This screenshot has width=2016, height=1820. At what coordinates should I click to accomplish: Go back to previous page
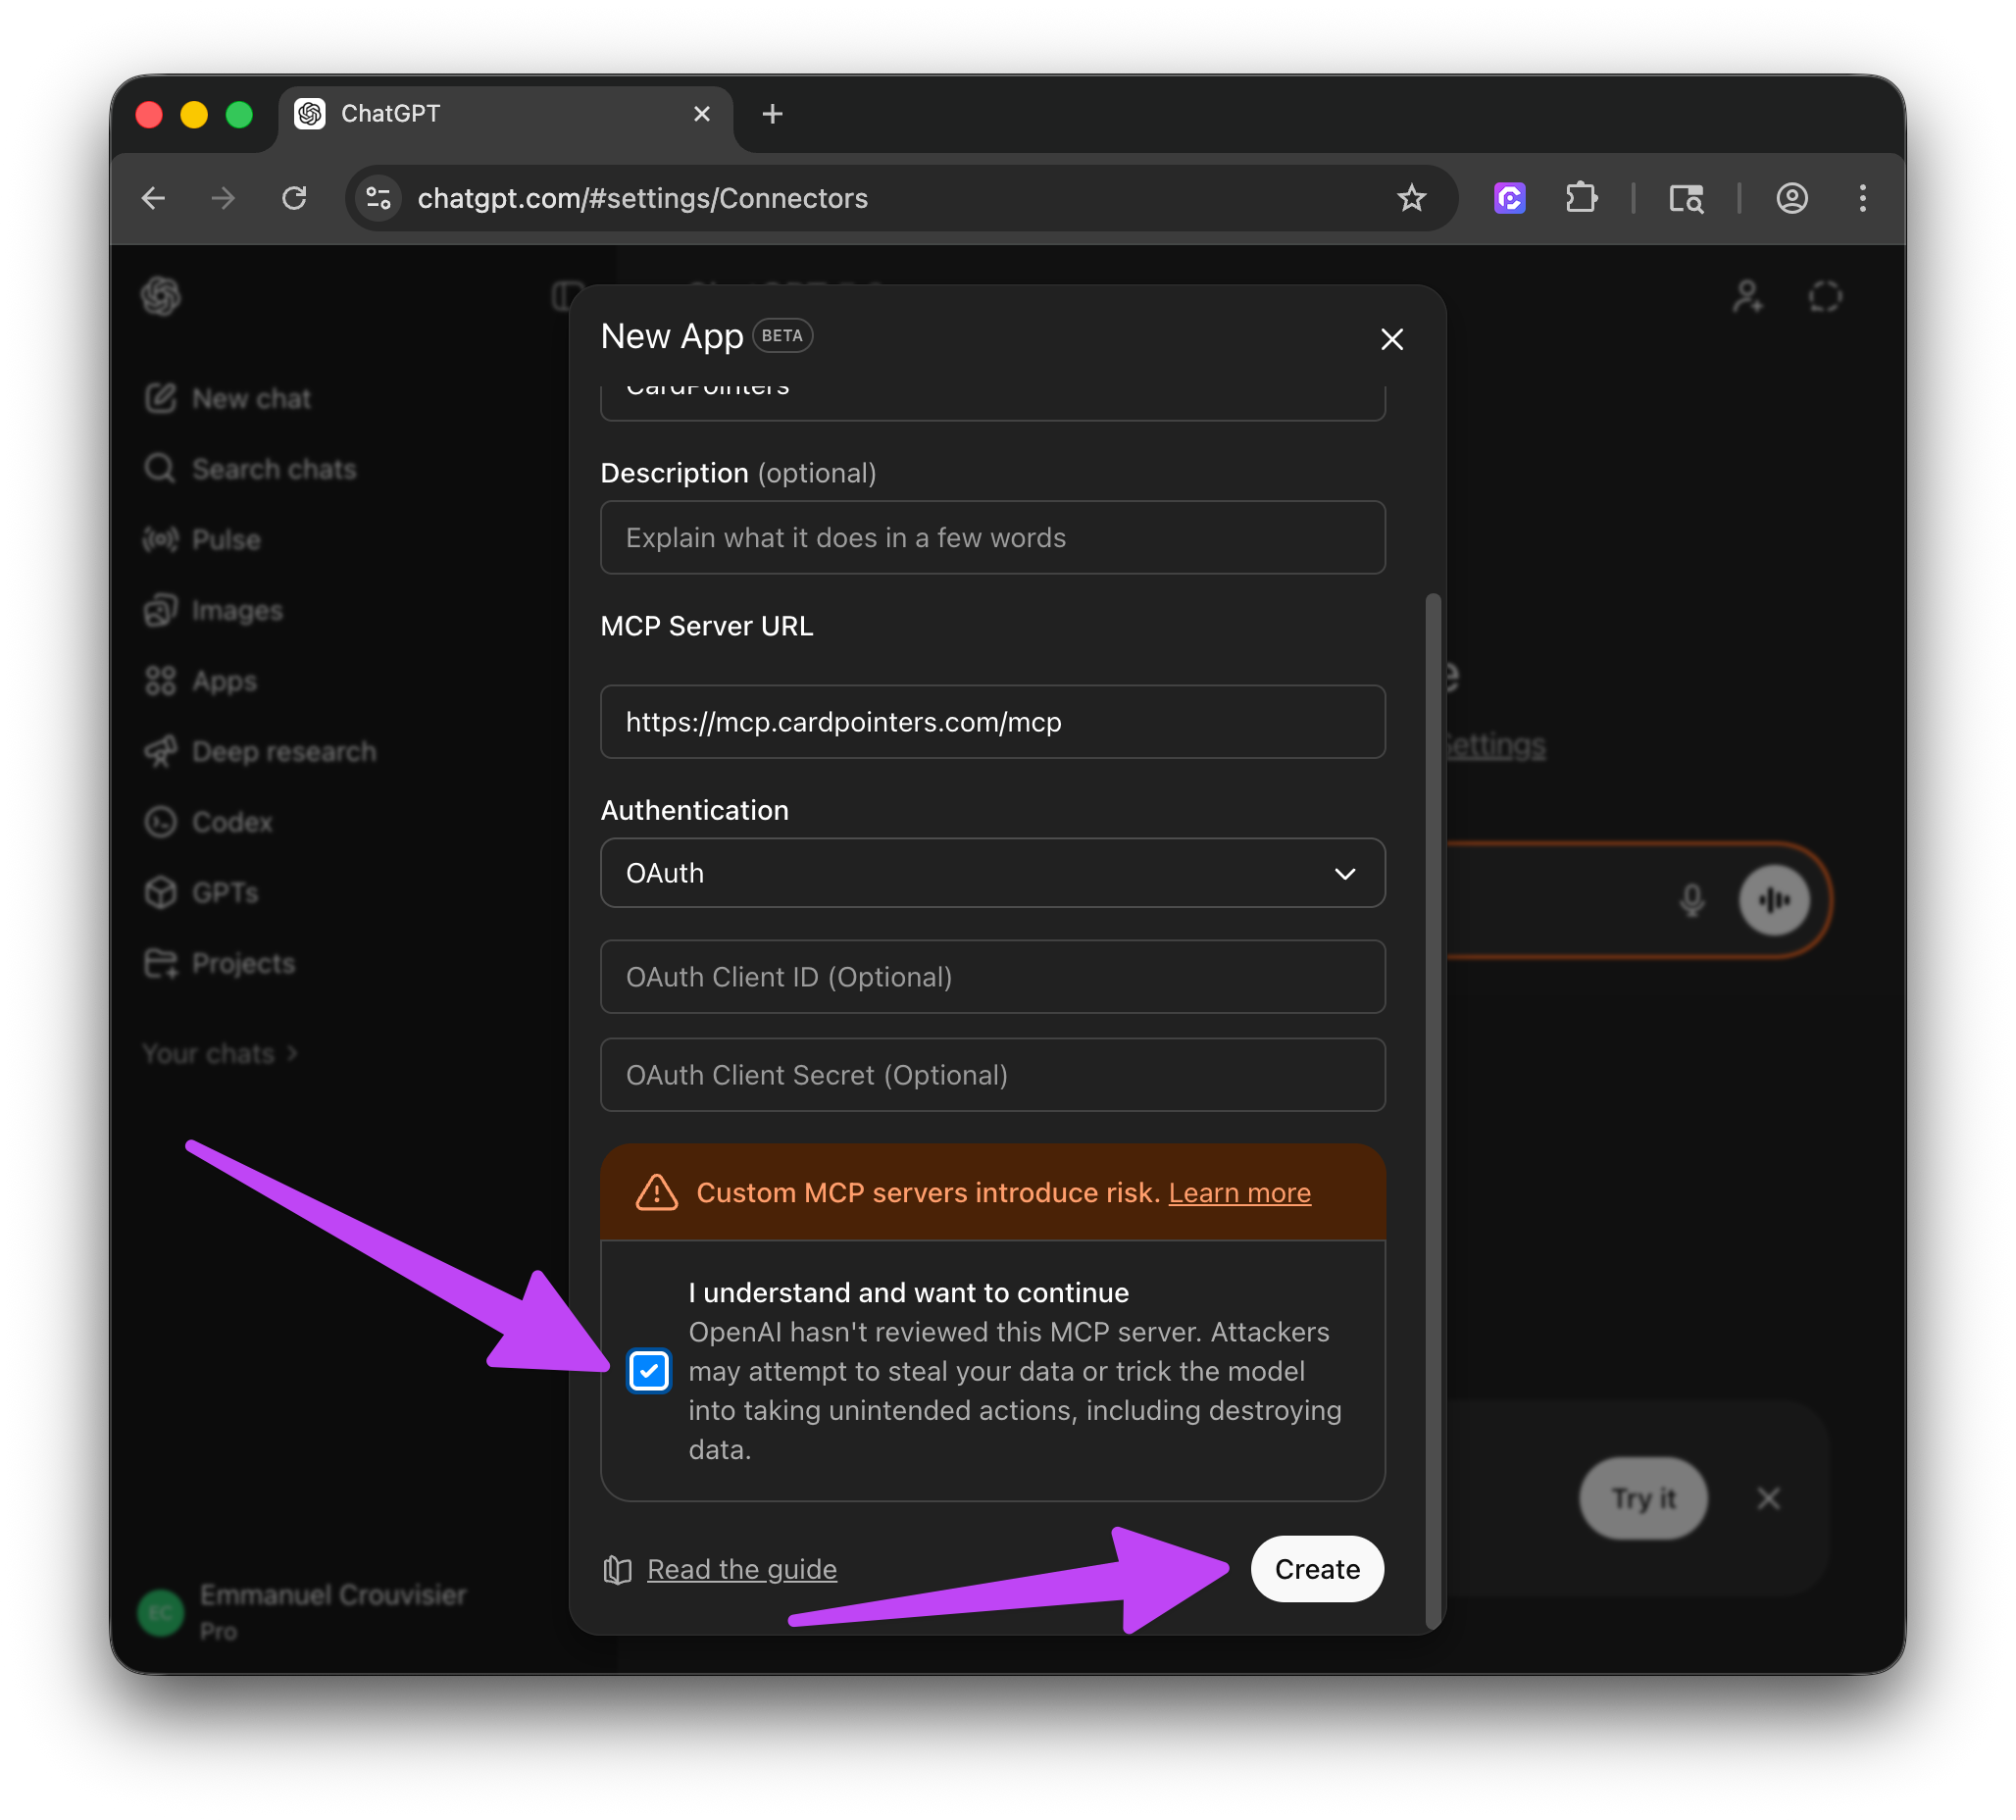click(153, 198)
